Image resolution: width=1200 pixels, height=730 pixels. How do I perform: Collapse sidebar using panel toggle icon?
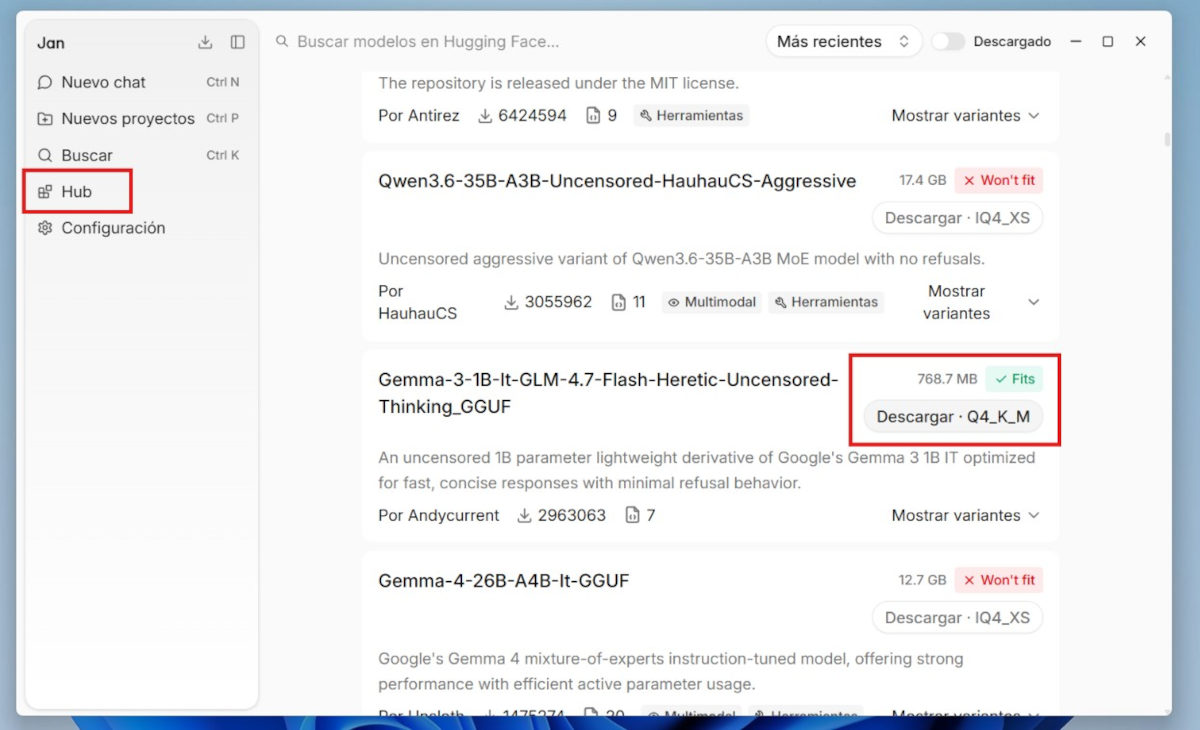237,42
